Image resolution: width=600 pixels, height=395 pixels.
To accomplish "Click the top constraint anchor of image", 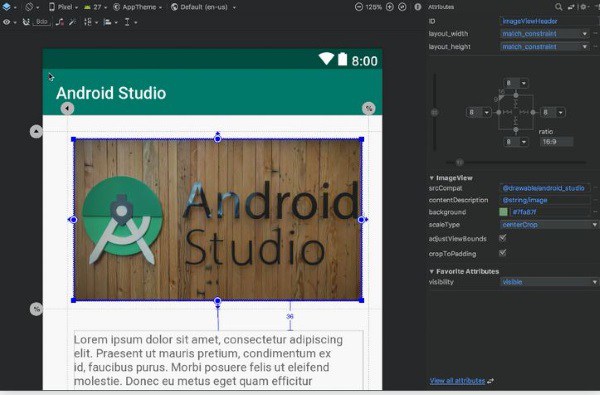I will [x=217, y=139].
